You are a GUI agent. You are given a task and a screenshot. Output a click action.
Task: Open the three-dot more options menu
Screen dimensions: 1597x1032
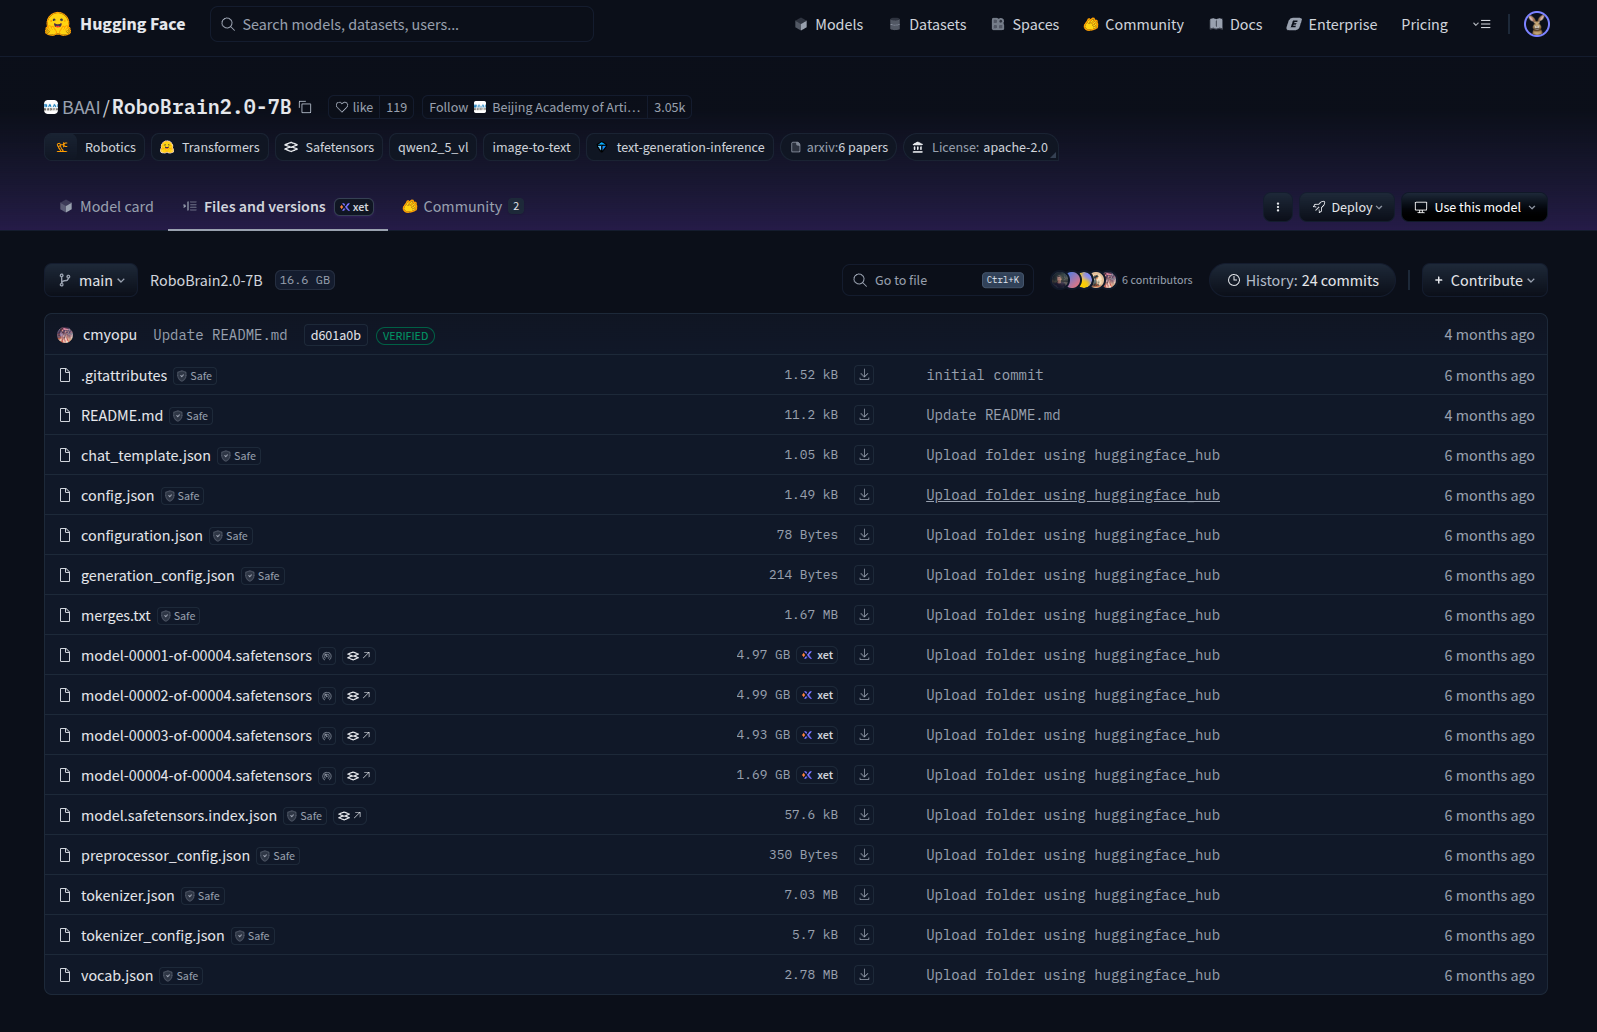[x=1277, y=208]
